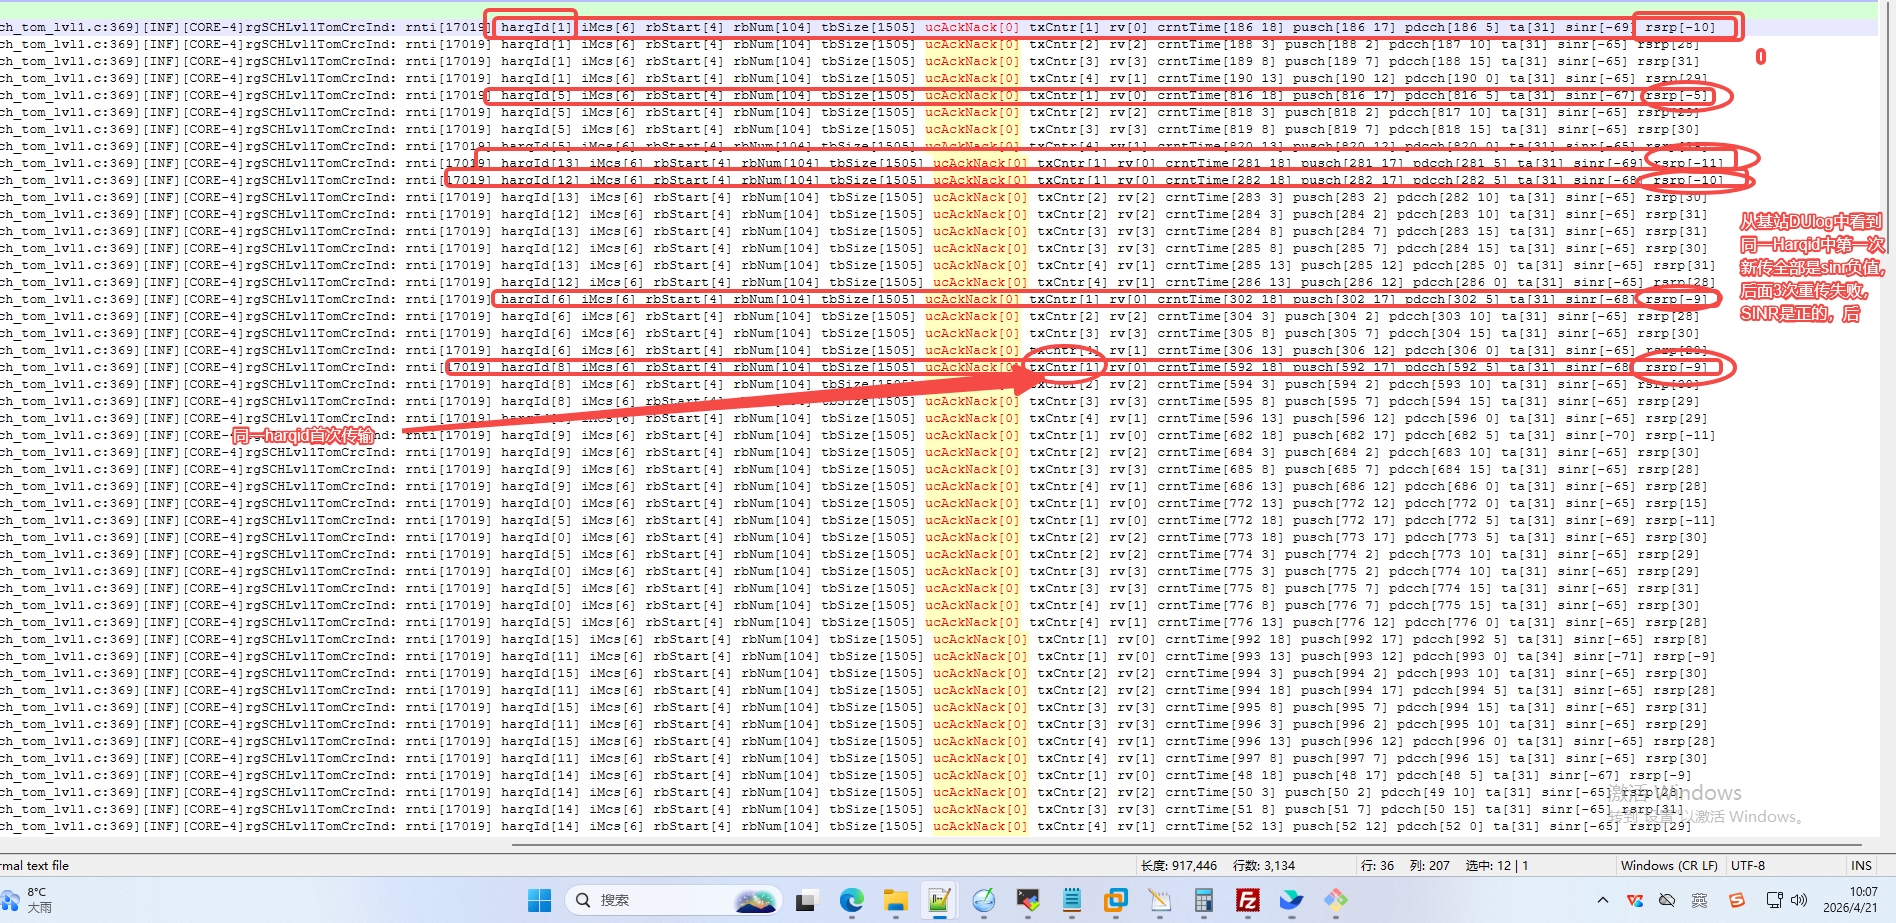Open the Windows (CR LF) line ending selector

tap(1668, 866)
